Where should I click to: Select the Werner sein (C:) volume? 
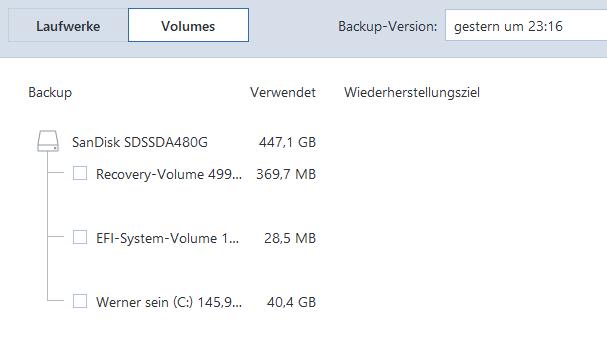169,302
